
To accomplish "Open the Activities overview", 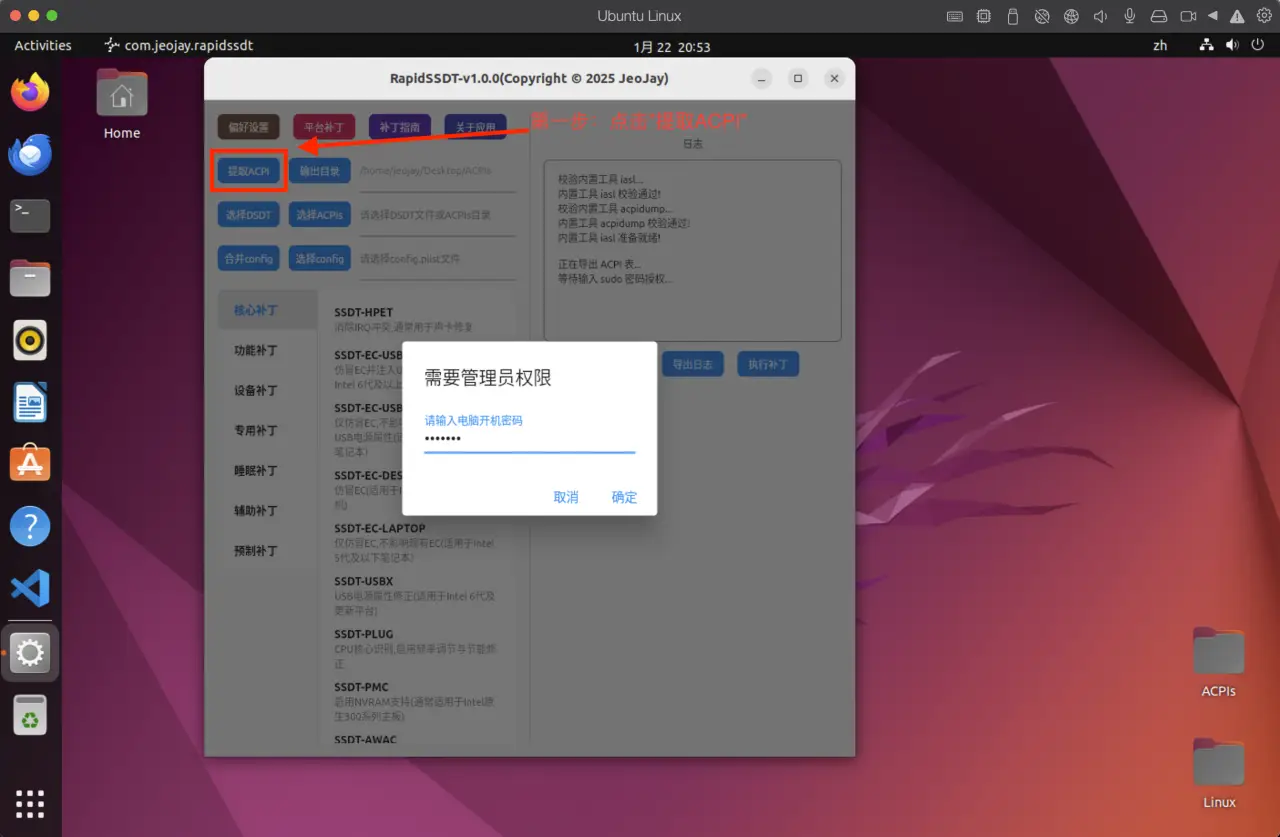I will point(43,46).
